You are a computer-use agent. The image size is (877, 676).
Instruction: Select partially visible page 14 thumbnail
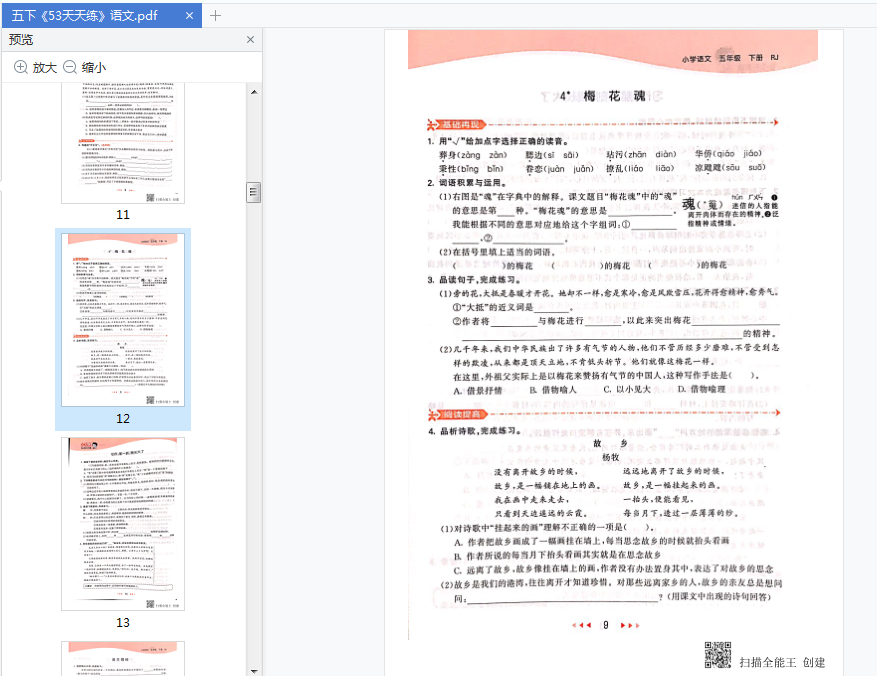123,659
